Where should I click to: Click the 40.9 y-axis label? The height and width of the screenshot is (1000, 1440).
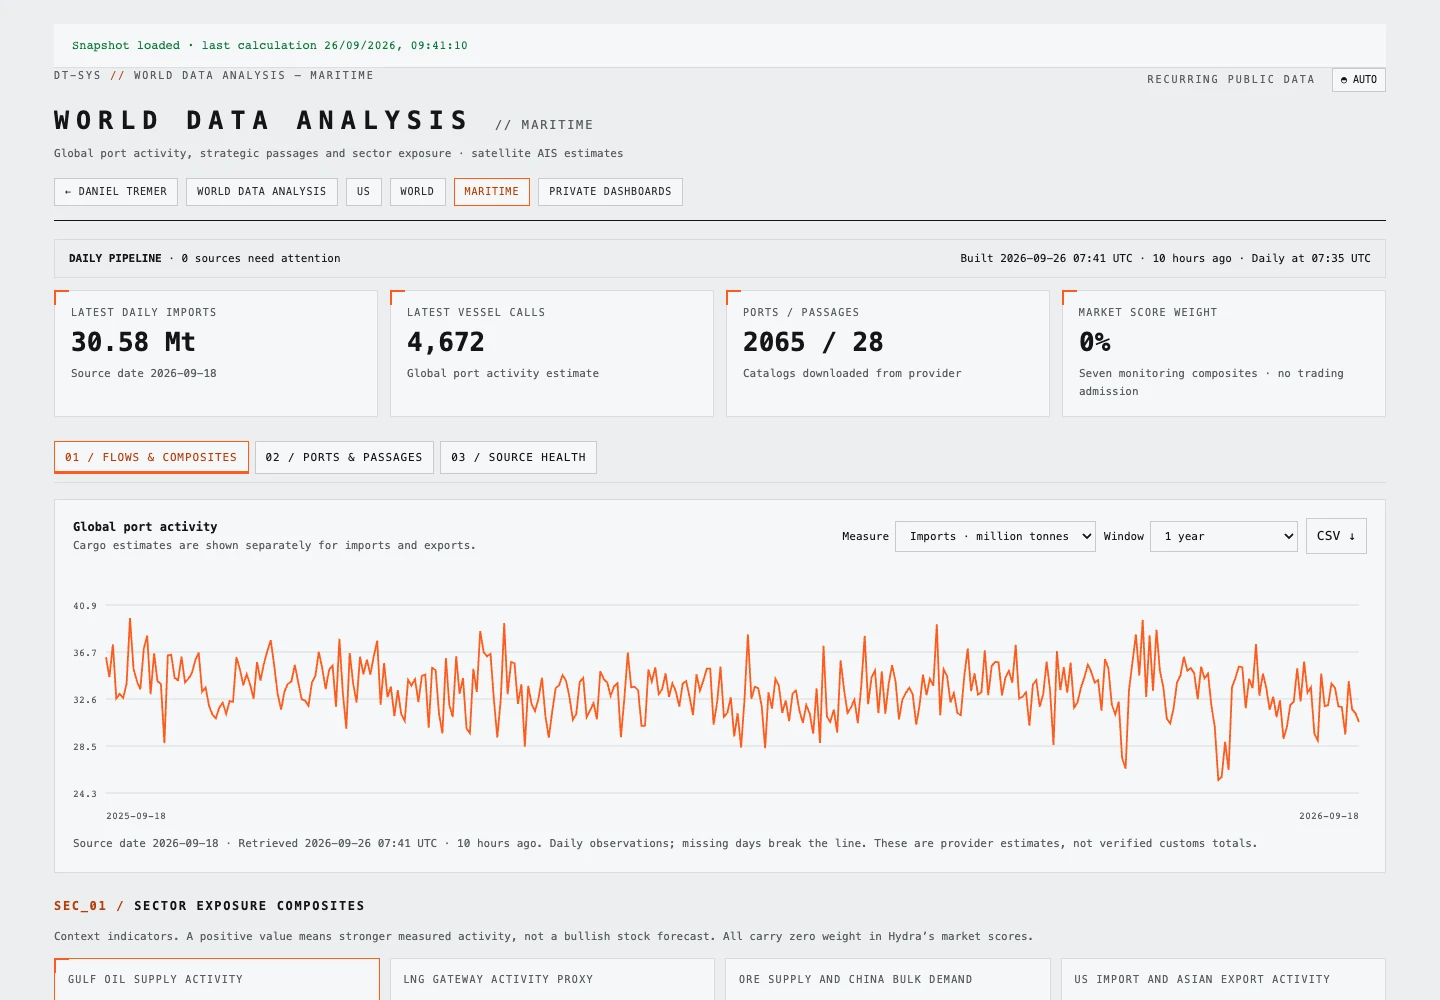coord(85,606)
